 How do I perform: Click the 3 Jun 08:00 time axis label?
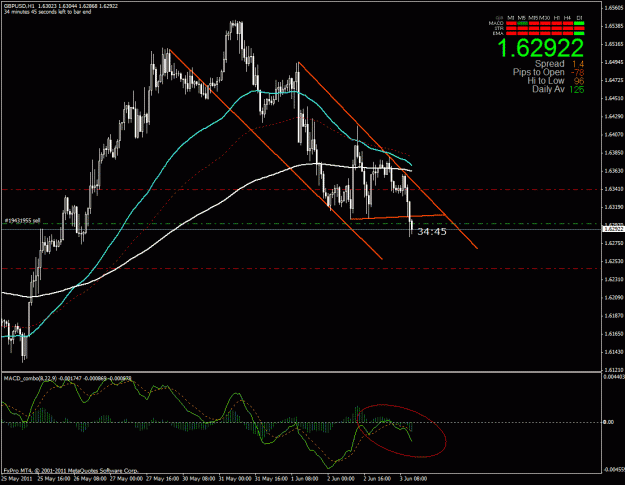pyautogui.click(x=413, y=478)
